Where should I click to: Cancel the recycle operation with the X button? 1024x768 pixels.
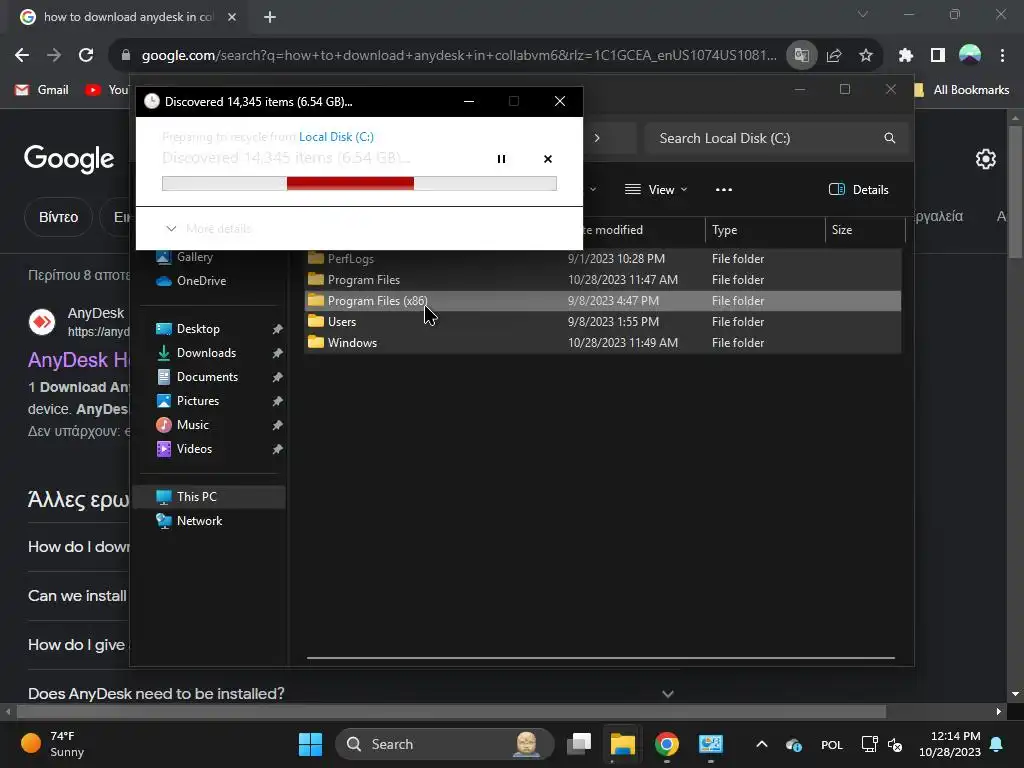547,159
